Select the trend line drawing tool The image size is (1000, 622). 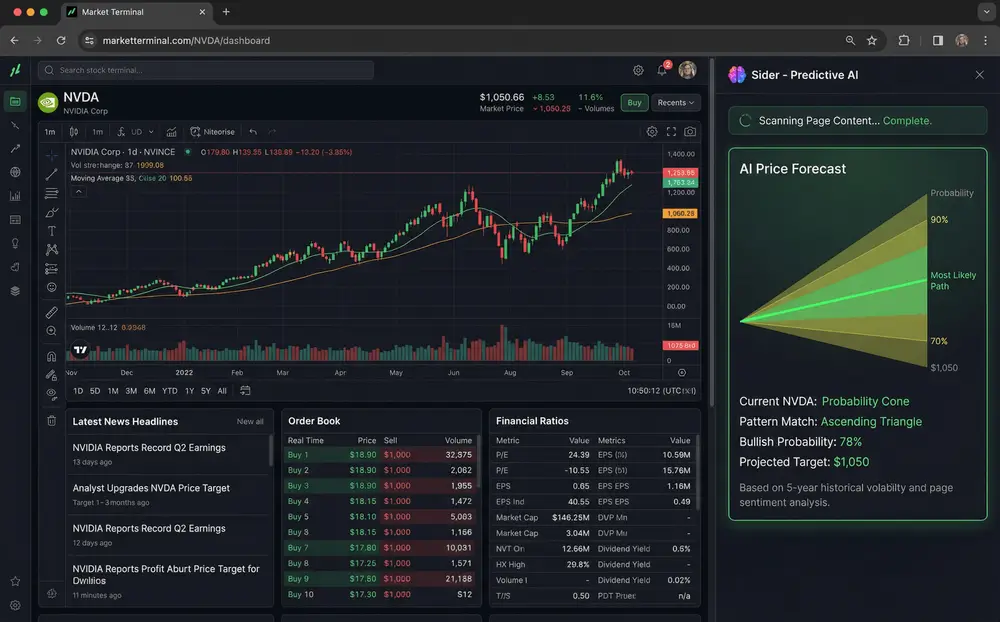pos(52,174)
